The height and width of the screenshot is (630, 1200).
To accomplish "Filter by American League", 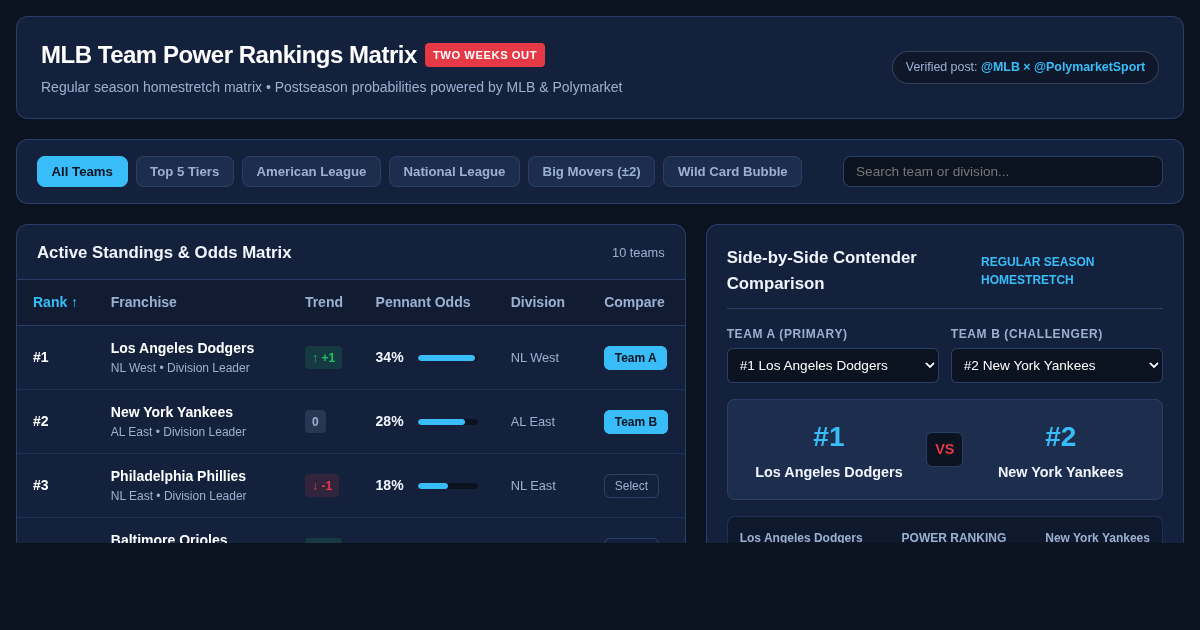I will (x=311, y=171).
